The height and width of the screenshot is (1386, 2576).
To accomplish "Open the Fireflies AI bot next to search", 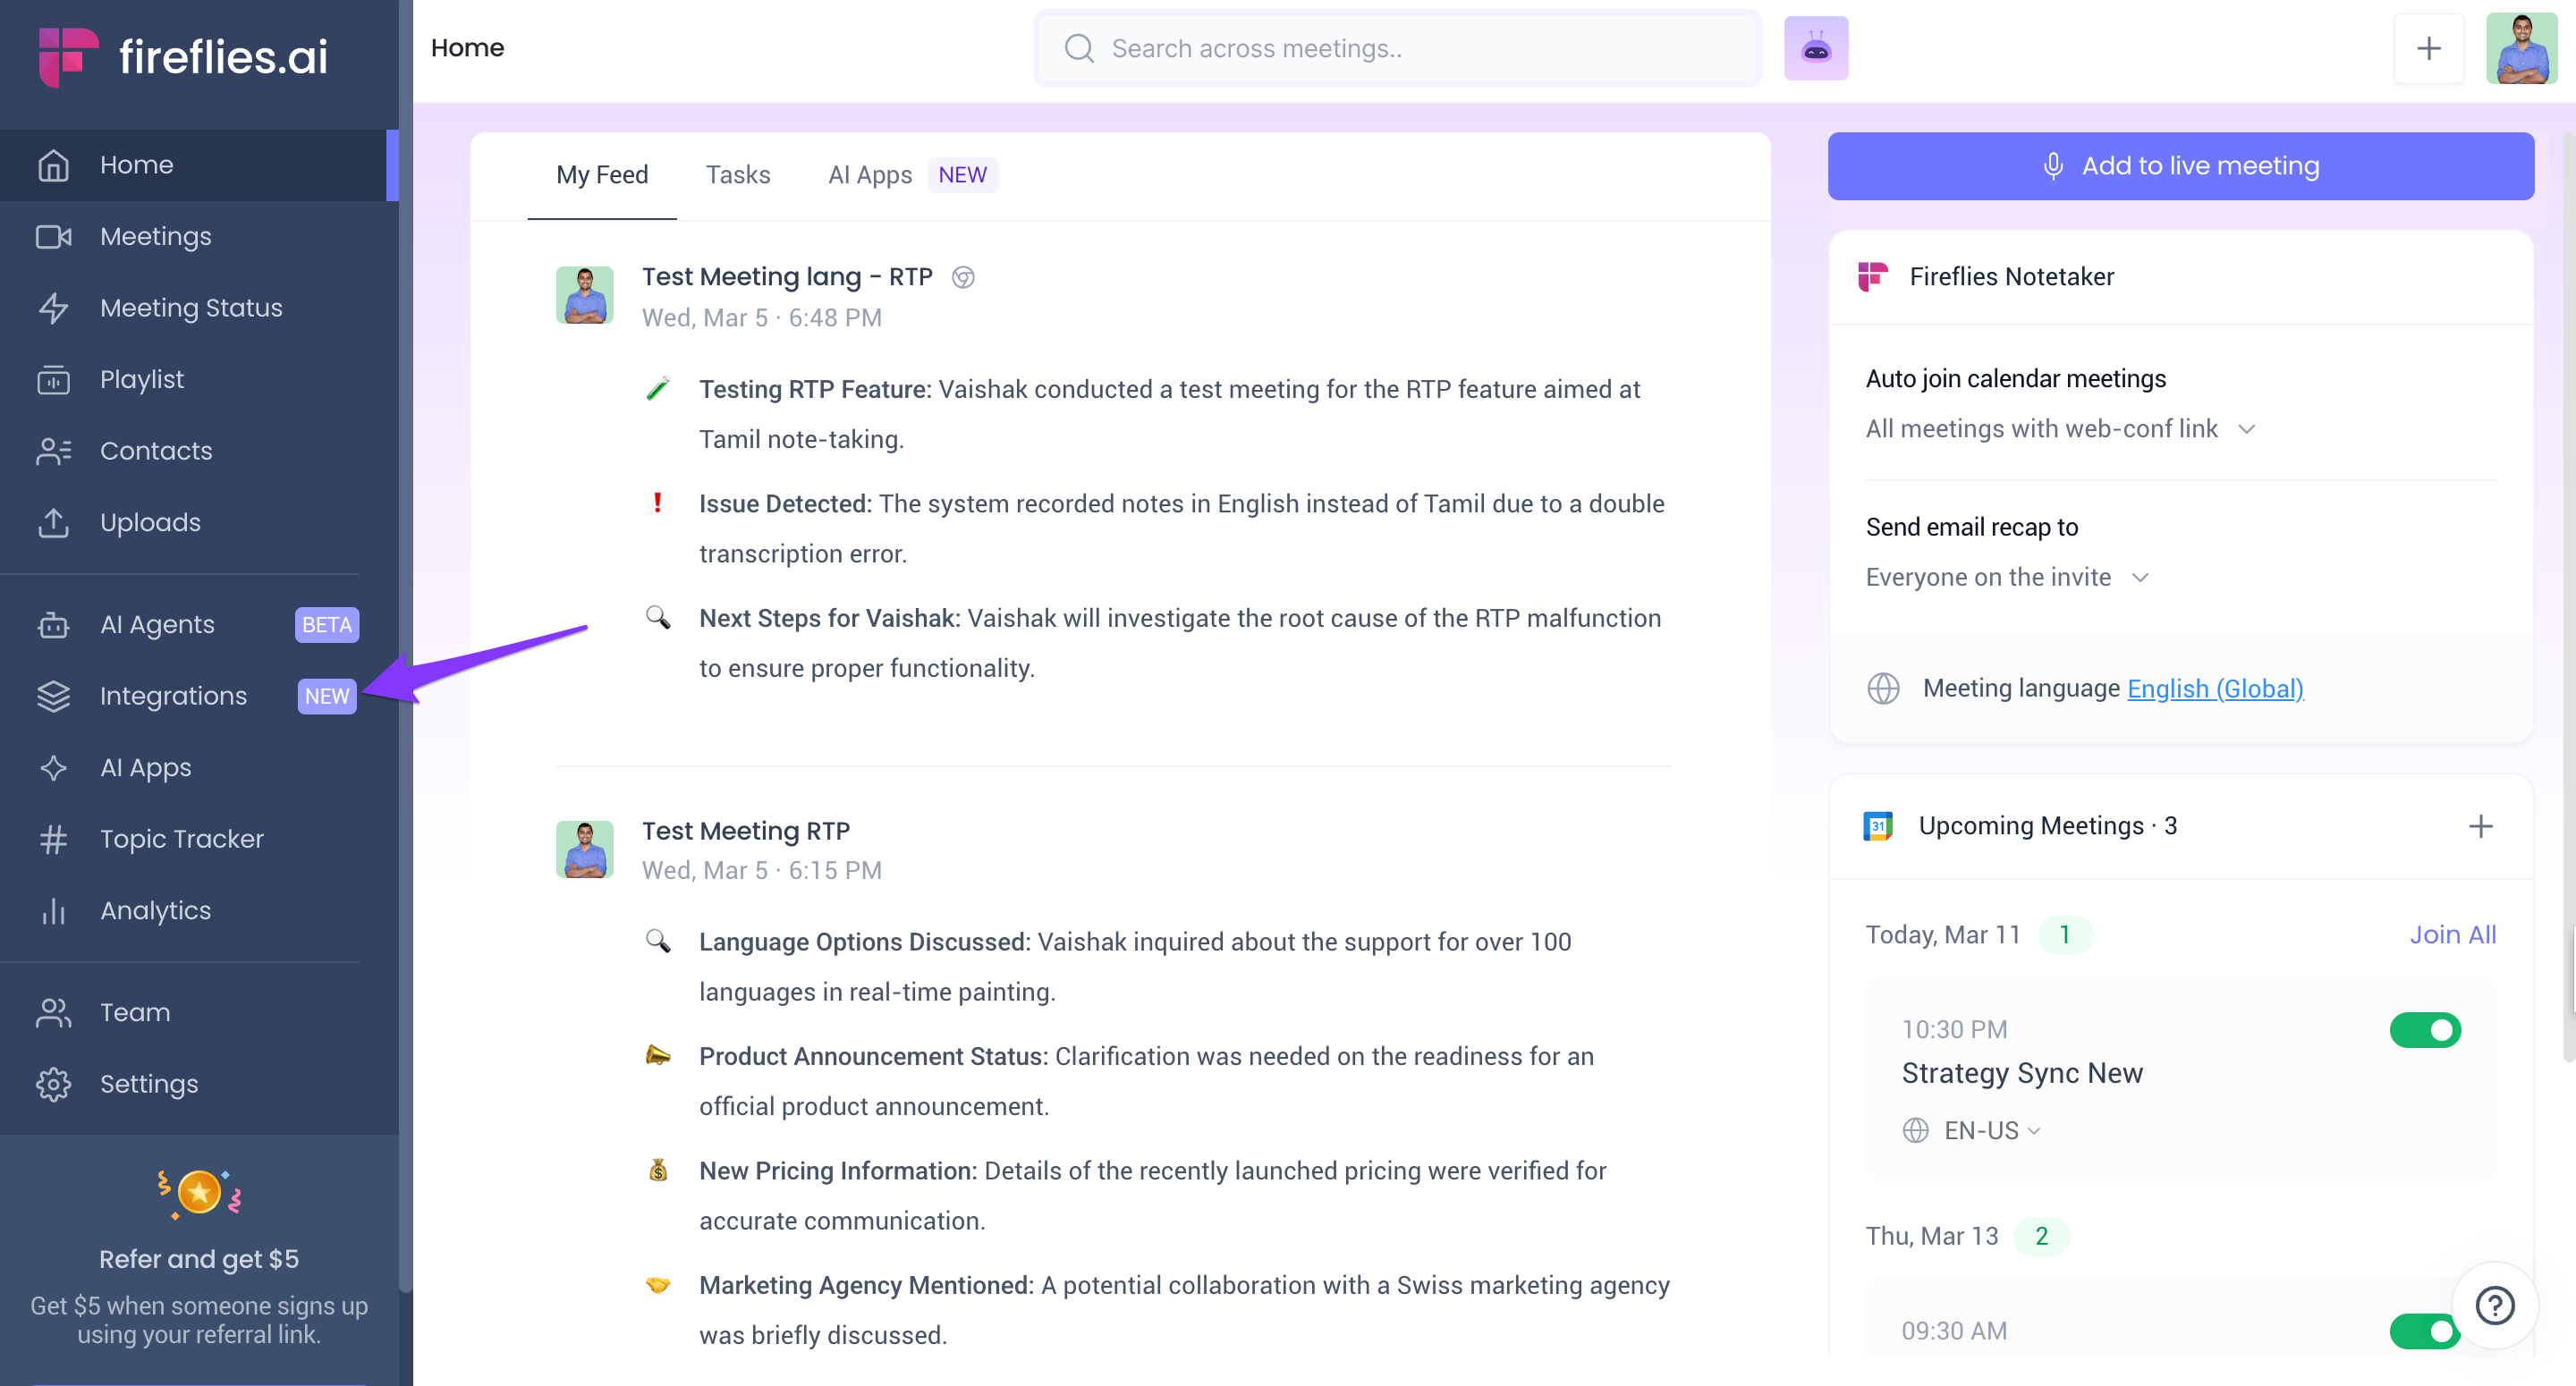I will (1817, 47).
